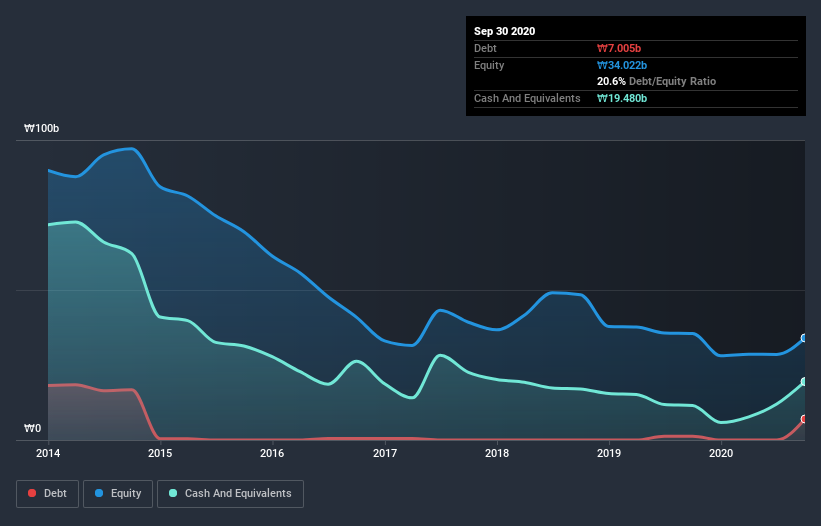Click the ₩19.480b cash value

[x=622, y=98]
